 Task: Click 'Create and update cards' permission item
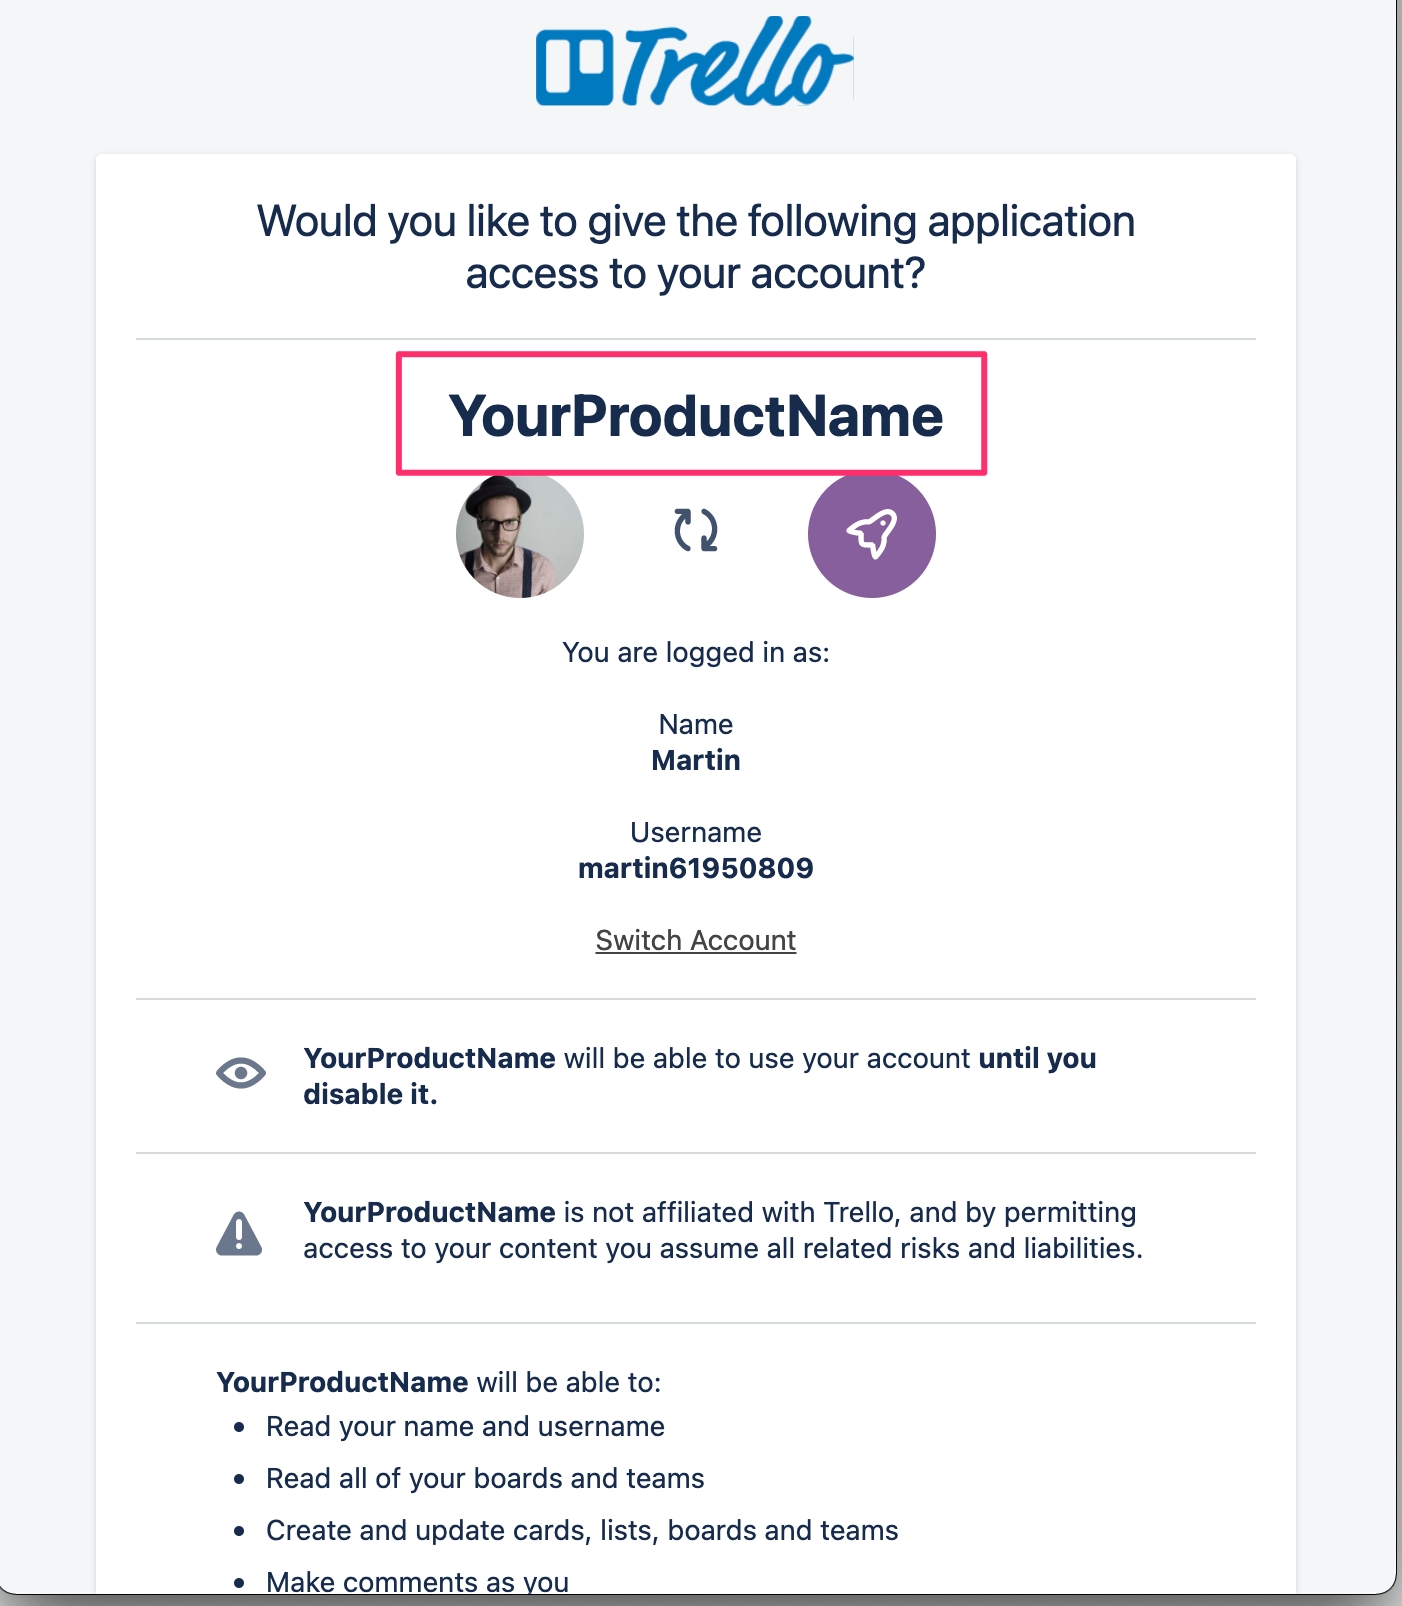(x=582, y=1530)
